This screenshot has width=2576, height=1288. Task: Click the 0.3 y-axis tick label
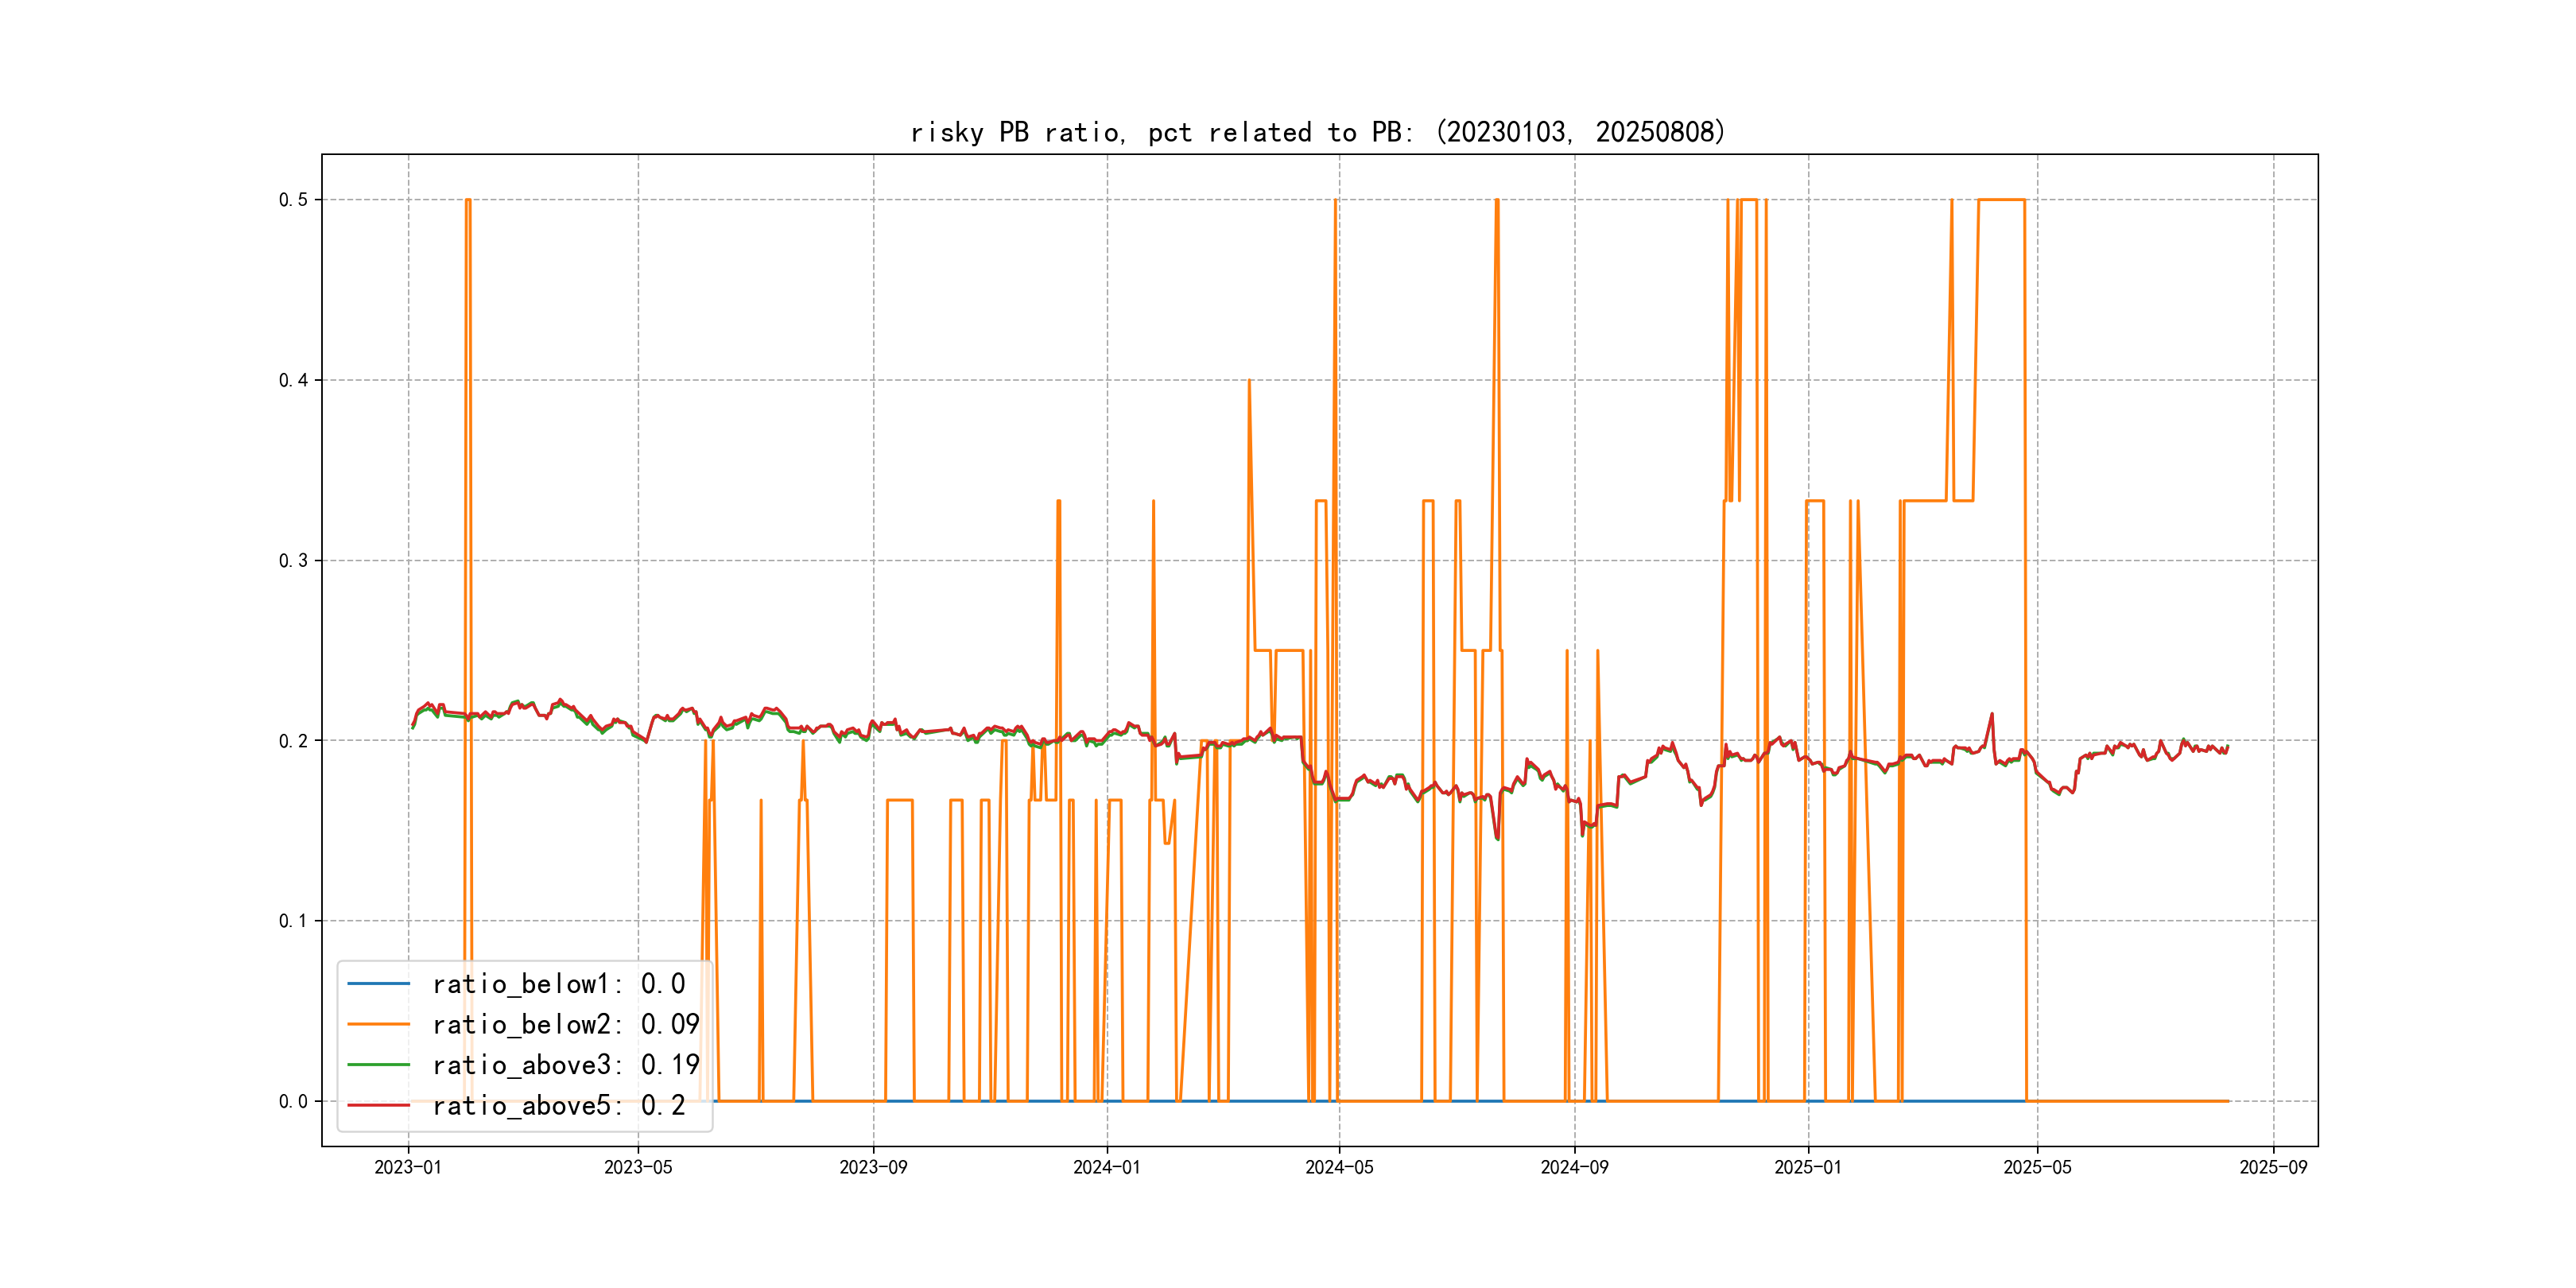coord(293,561)
